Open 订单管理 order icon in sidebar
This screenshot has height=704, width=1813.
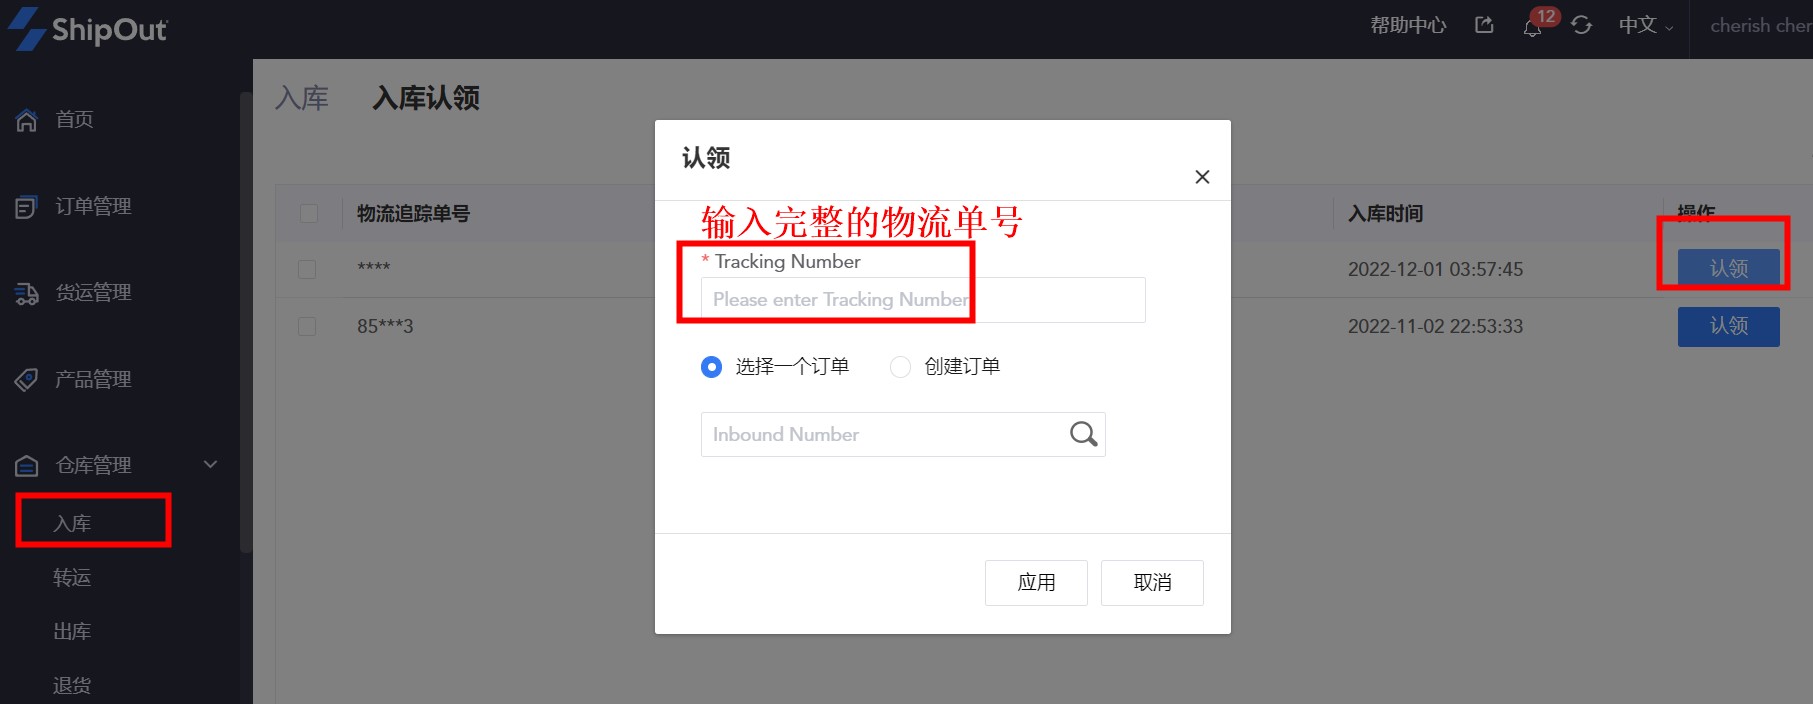point(27,207)
